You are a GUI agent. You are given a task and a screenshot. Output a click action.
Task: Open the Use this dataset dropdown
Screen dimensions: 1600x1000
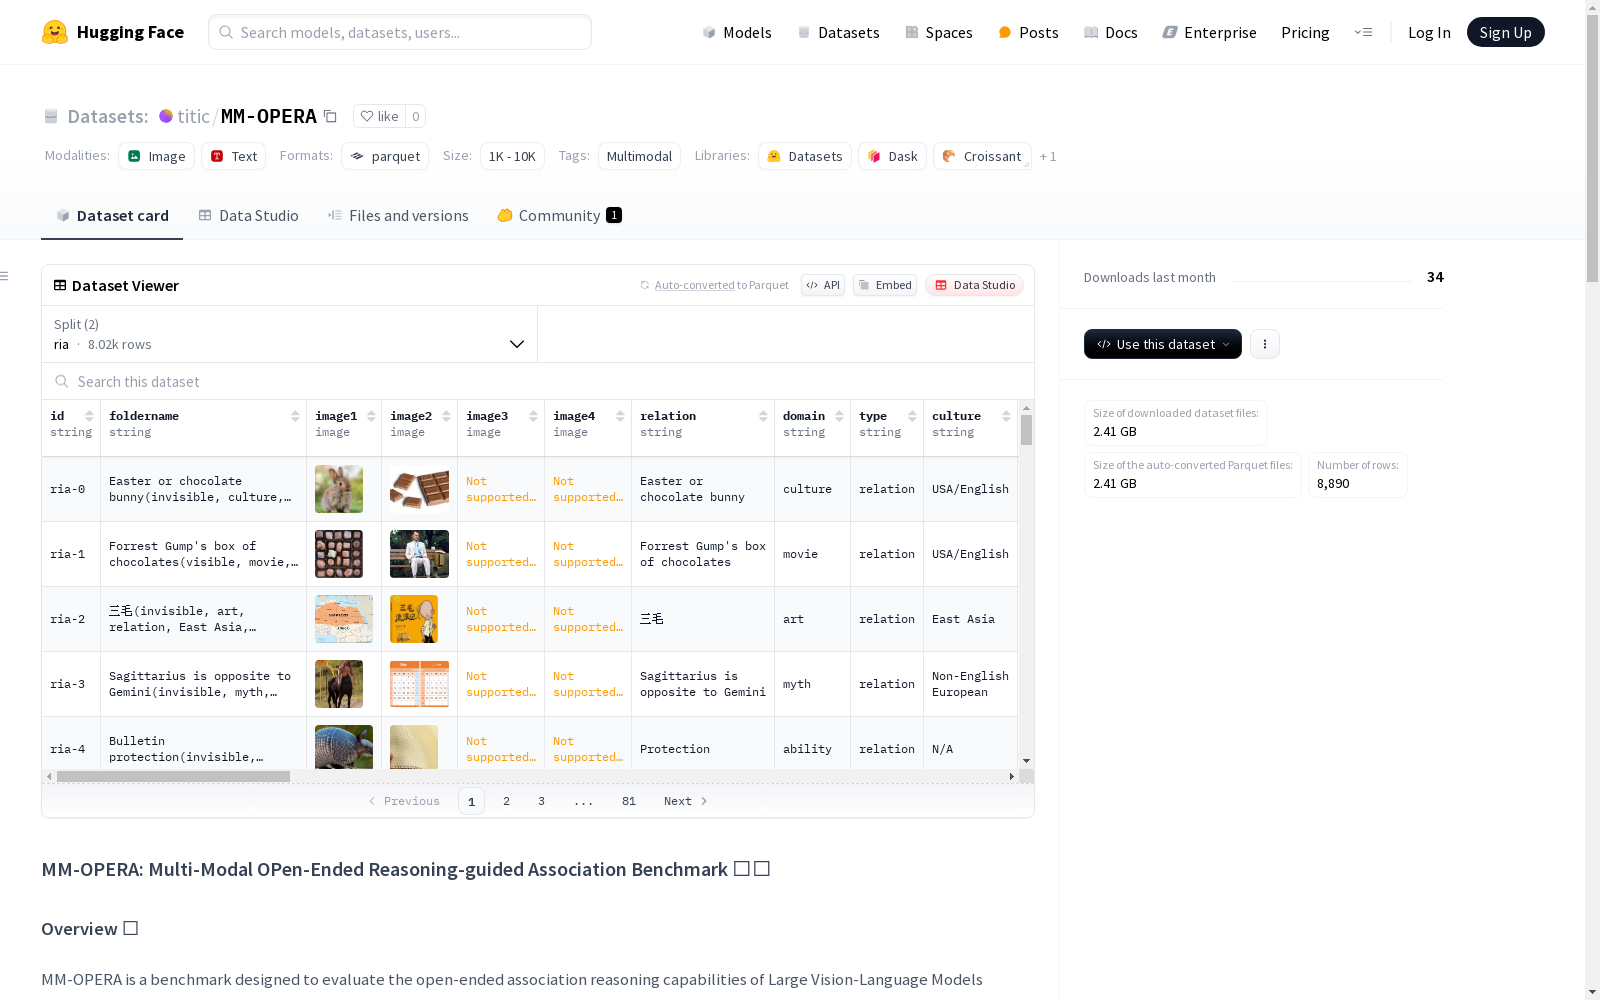click(1163, 344)
